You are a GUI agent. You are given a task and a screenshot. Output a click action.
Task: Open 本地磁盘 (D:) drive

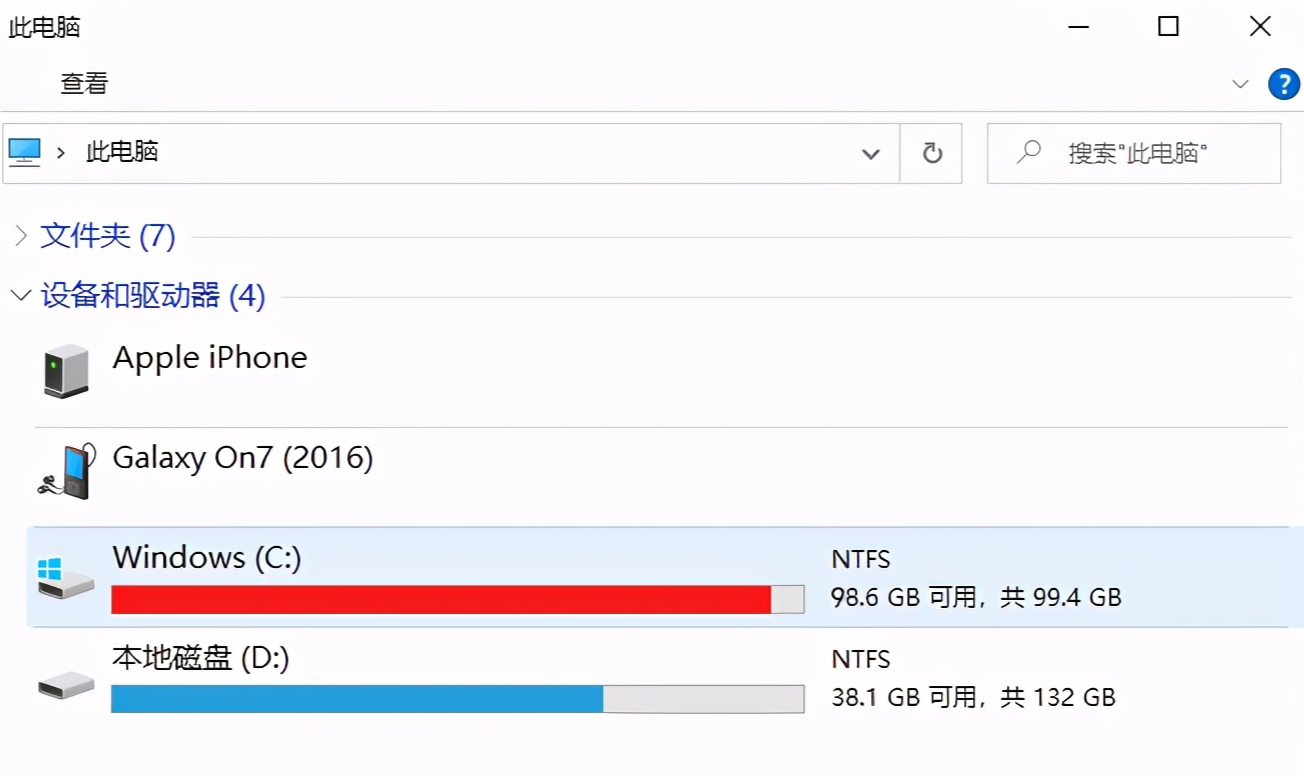click(x=200, y=659)
